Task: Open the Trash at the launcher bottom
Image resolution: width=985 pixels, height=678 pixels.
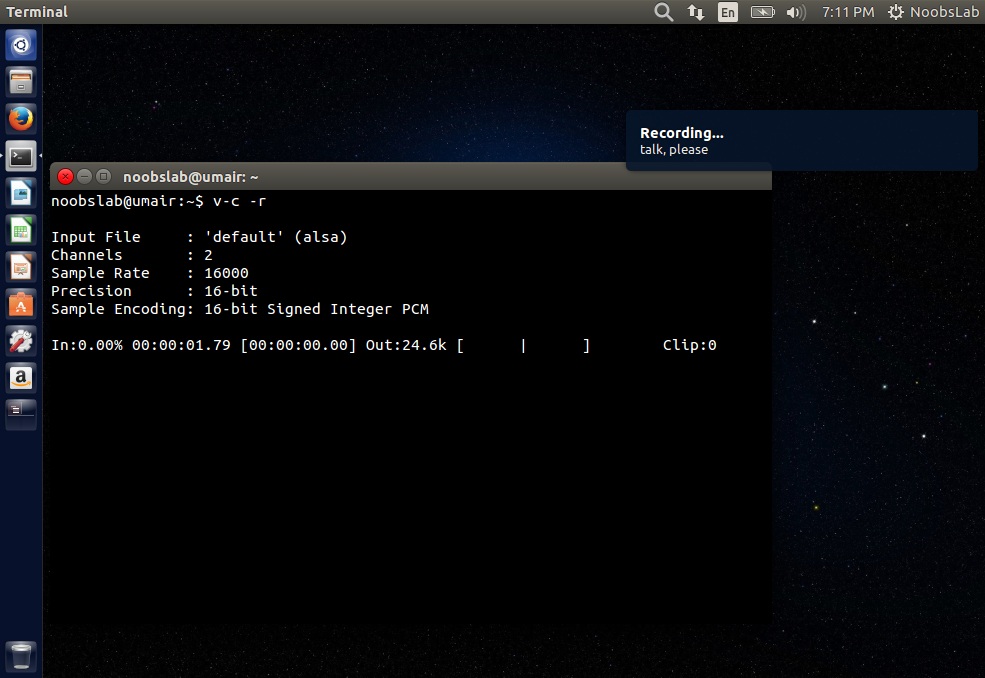Action: pos(21,656)
